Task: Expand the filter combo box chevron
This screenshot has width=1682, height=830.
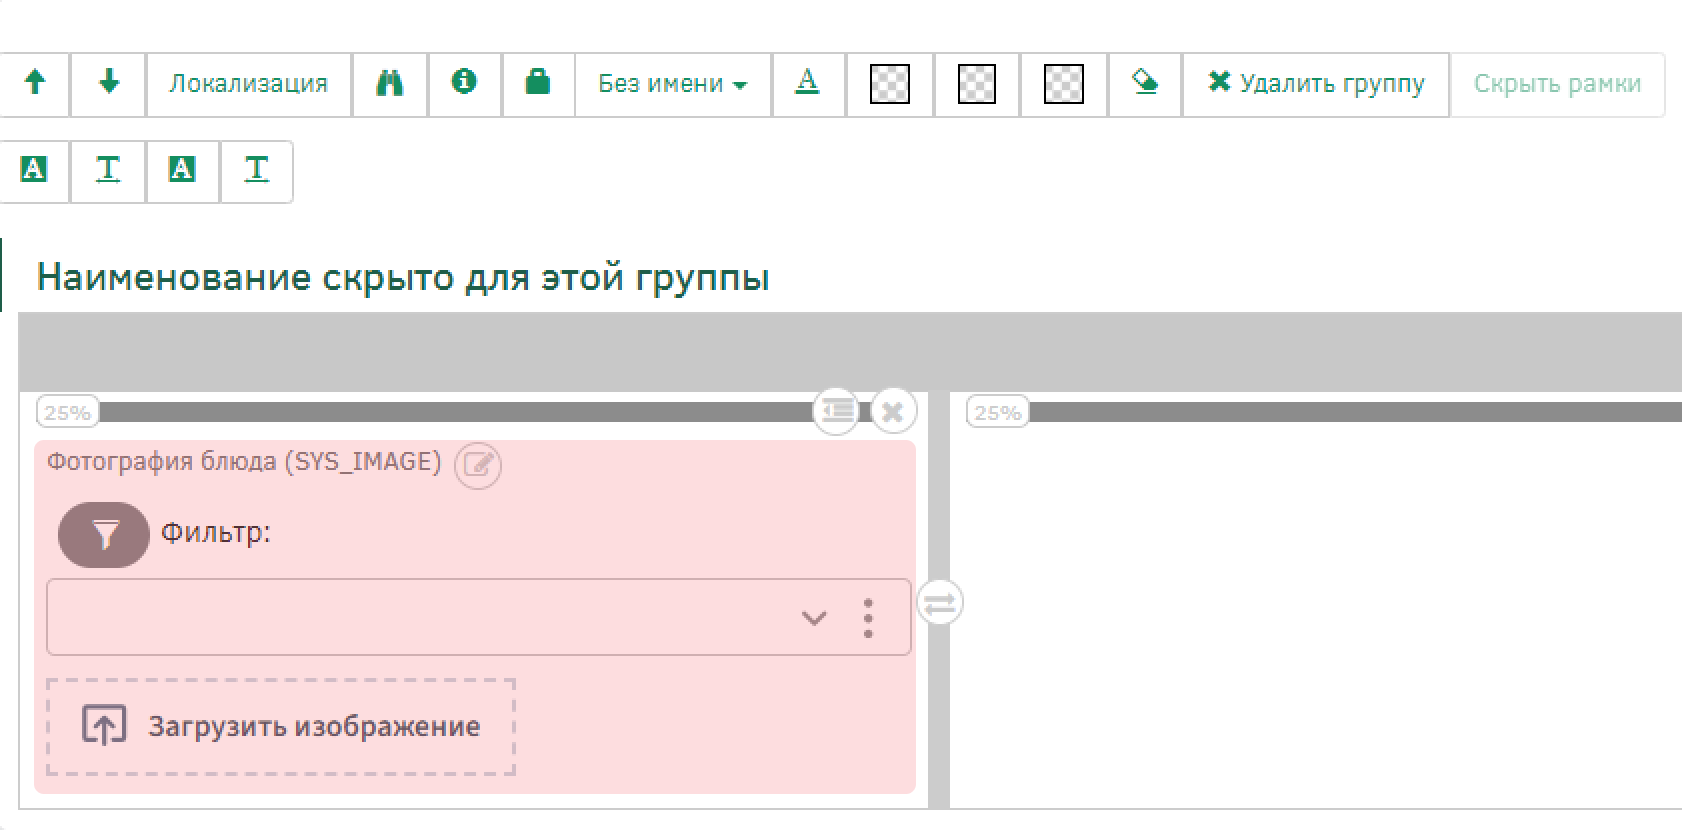Action: pos(814,618)
